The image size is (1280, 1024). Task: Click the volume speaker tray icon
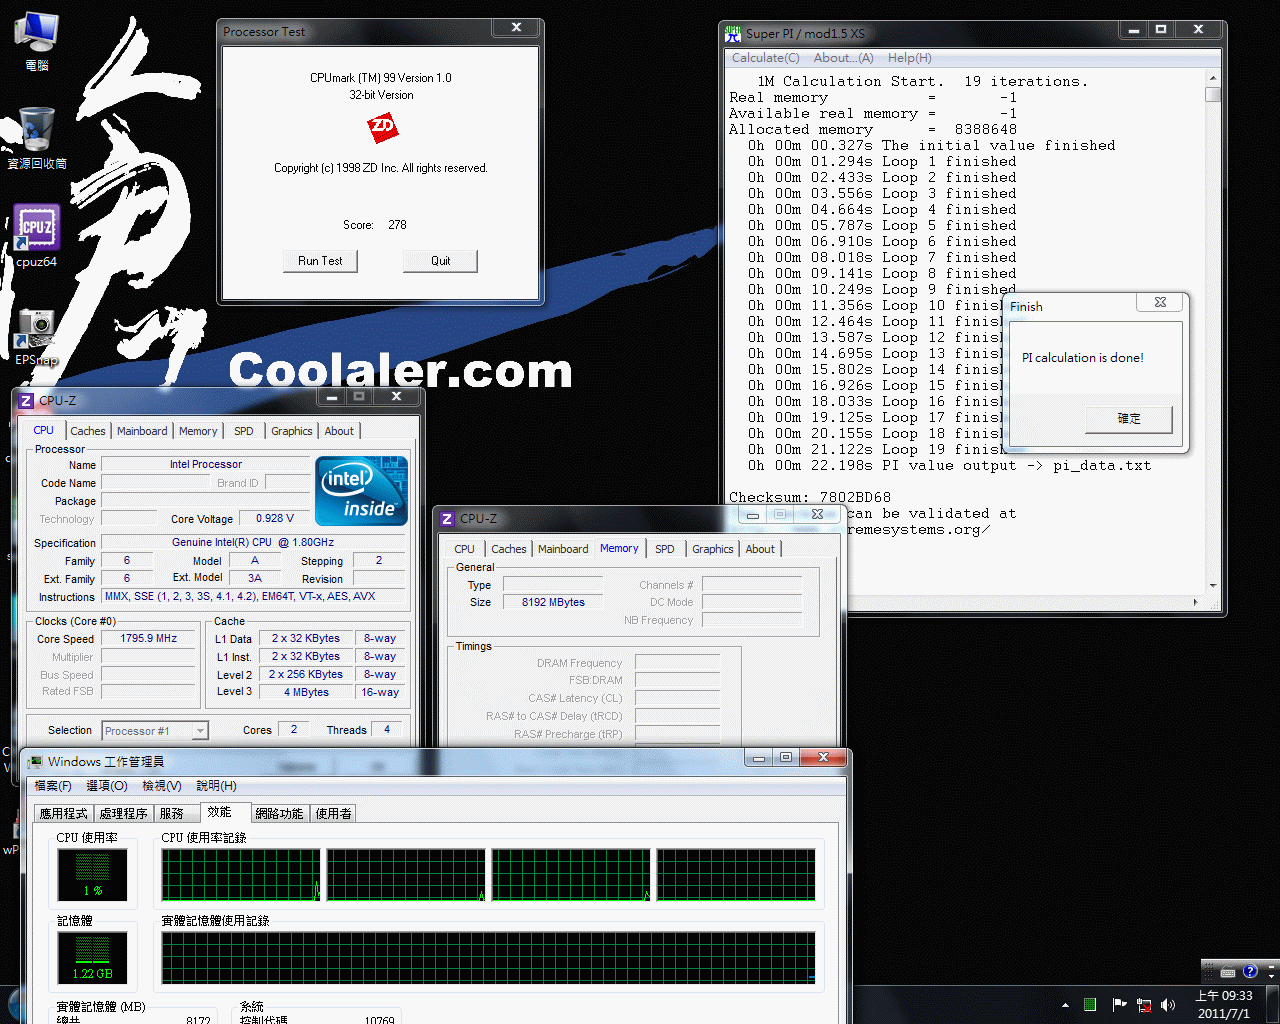click(x=1168, y=1004)
